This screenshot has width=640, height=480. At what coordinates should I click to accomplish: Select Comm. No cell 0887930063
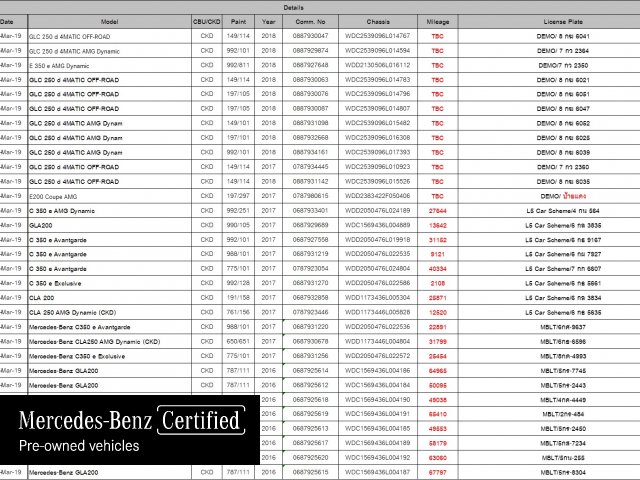pos(310,80)
